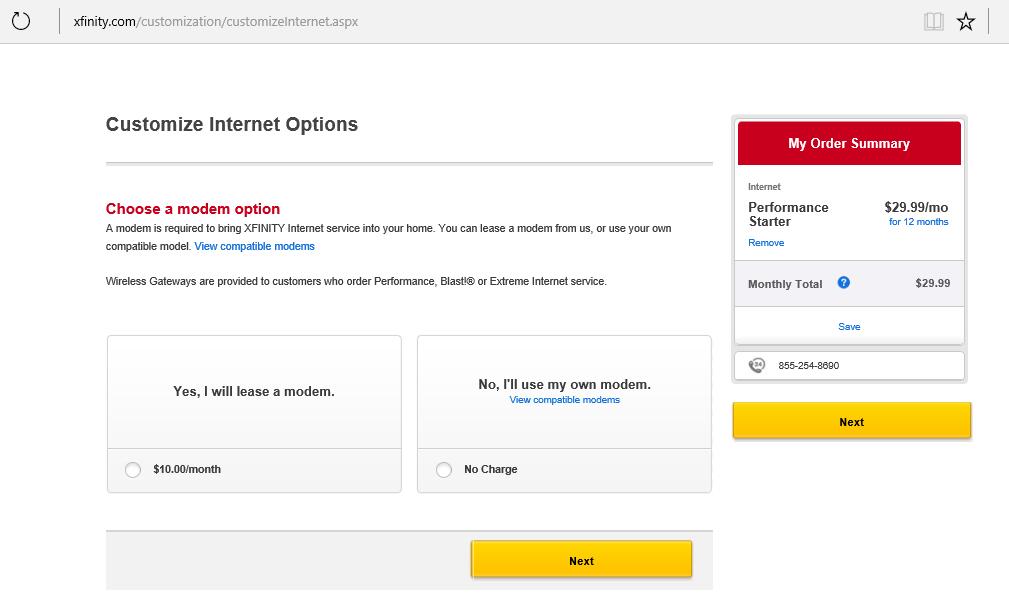
Task: Click the address bar URL field
Action: (x=216, y=21)
